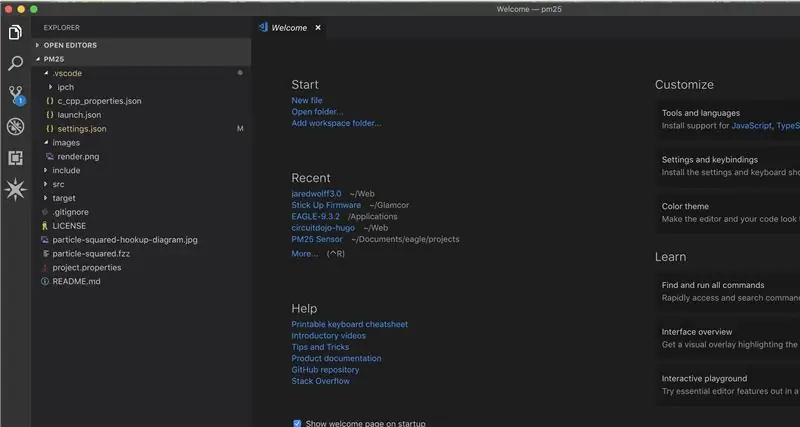Screen dimensions: 800x427
Task: Click the Open folder... link
Action: (x=317, y=112)
